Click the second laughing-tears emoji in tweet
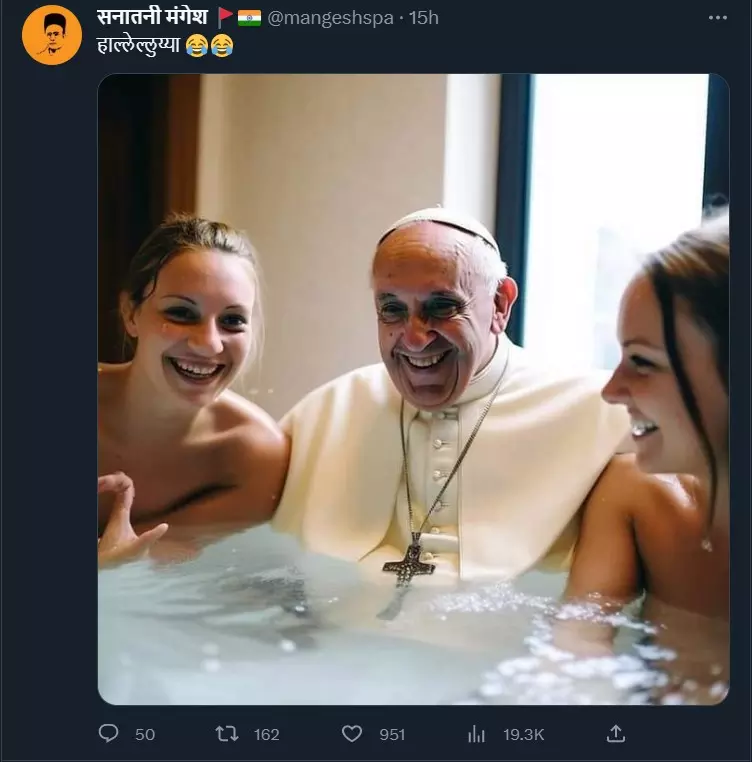The width and height of the screenshot is (752, 762). click(x=222, y=46)
